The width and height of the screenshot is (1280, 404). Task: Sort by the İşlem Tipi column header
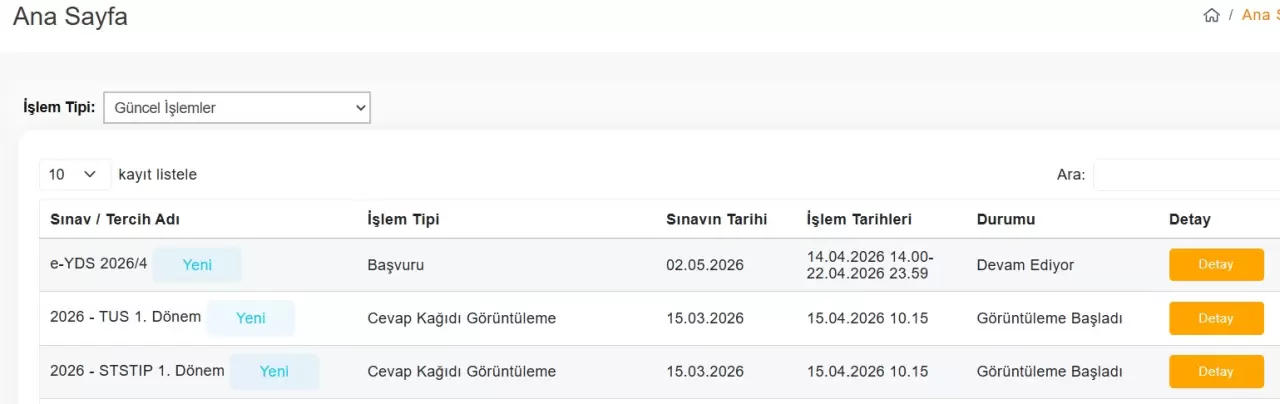[x=404, y=219]
